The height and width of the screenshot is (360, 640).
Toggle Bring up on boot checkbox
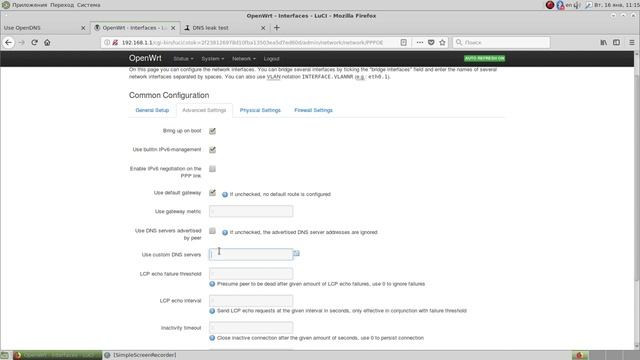point(212,131)
